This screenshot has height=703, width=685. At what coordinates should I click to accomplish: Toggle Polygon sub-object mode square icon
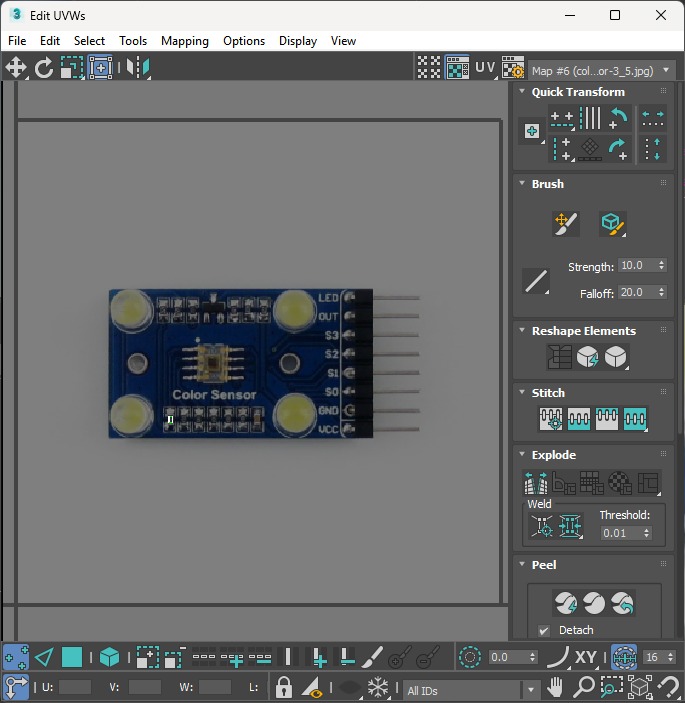(72, 658)
